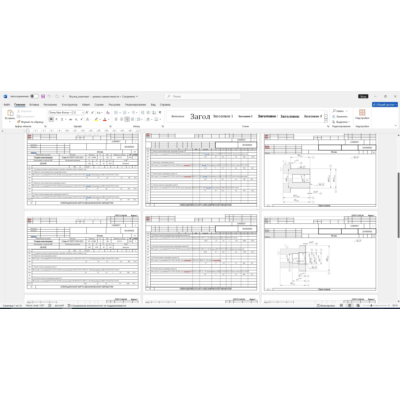The width and height of the screenshot is (400, 400).
Task: Click the red font color swatch
Action: pyautogui.click(x=105, y=119)
